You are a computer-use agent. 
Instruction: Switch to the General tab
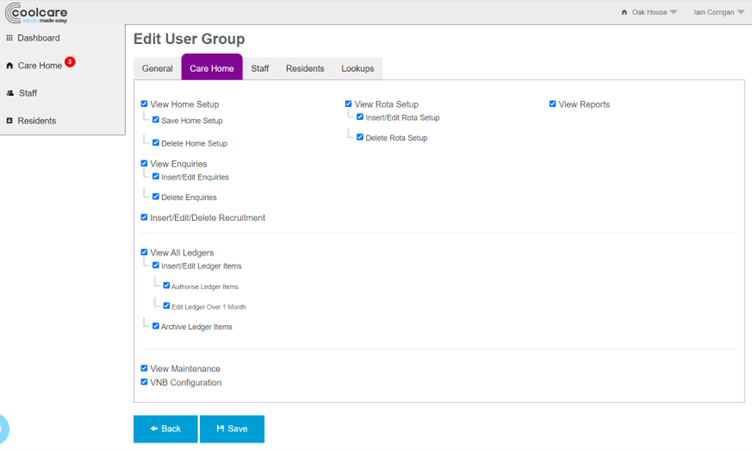(x=157, y=69)
